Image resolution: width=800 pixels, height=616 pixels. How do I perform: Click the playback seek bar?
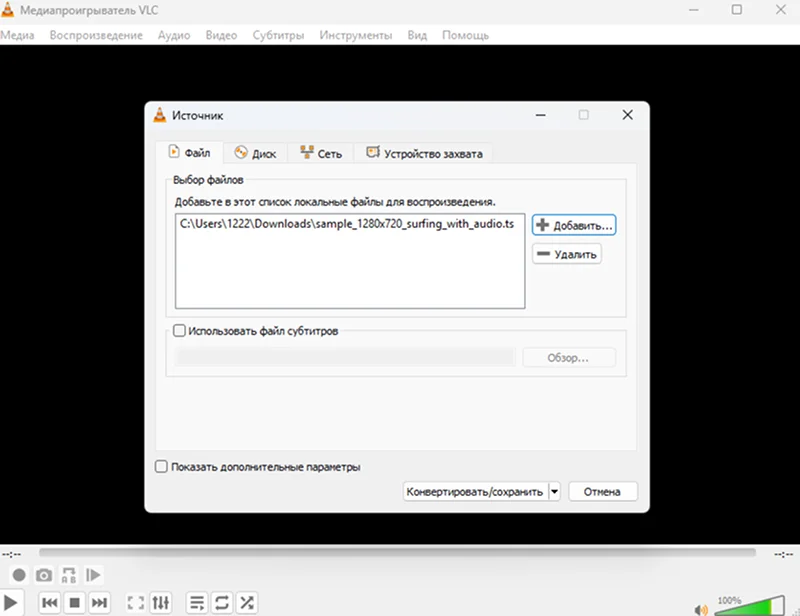click(x=397, y=552)
